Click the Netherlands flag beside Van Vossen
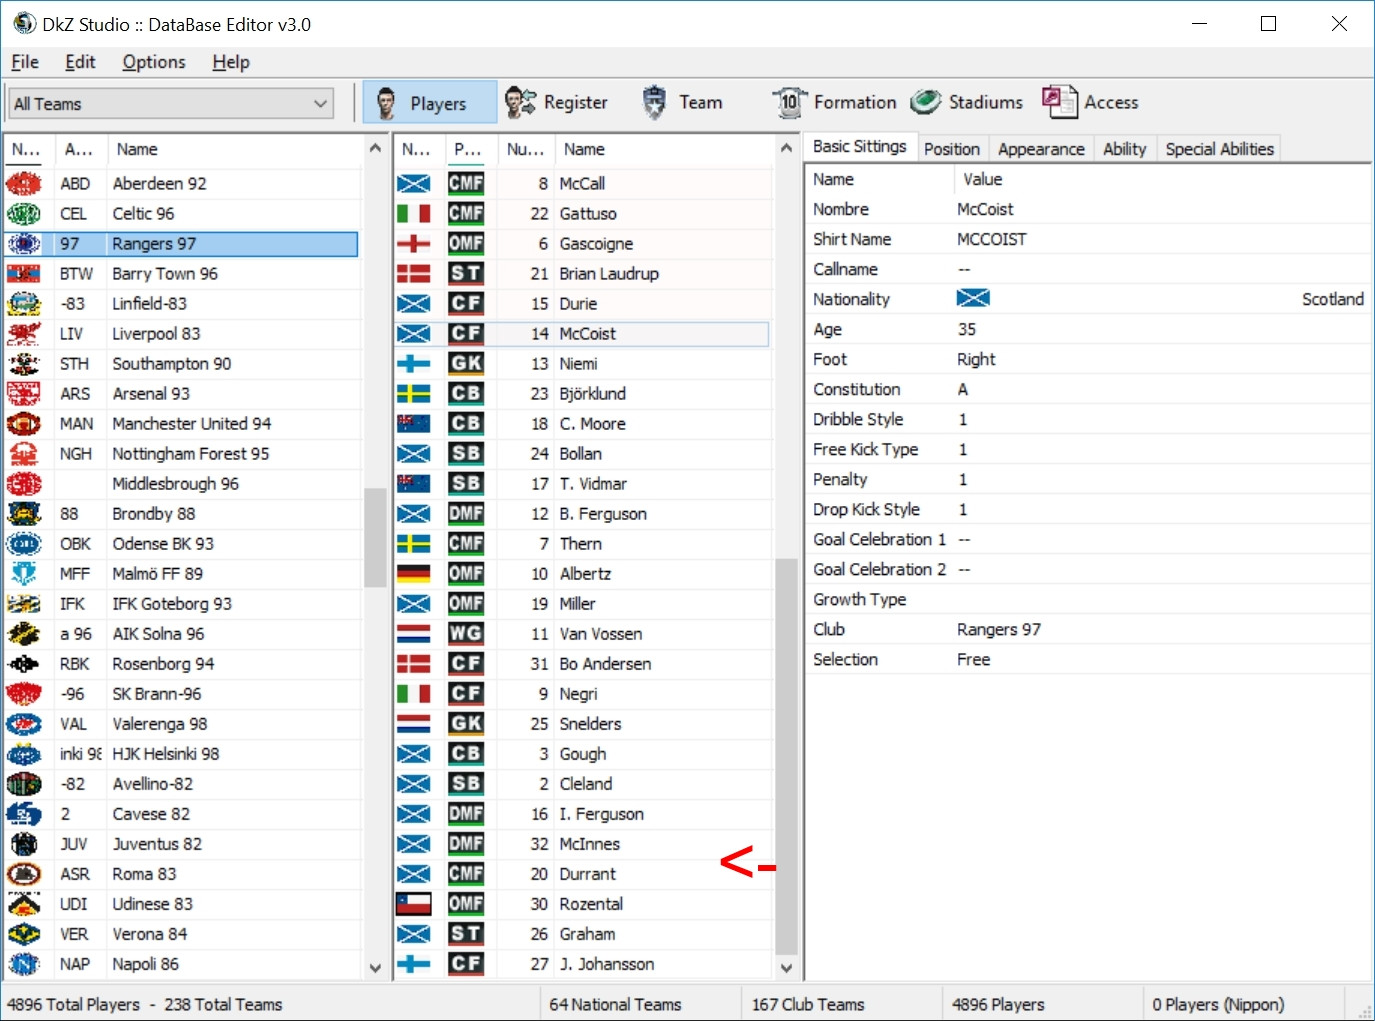 (413, 633)
